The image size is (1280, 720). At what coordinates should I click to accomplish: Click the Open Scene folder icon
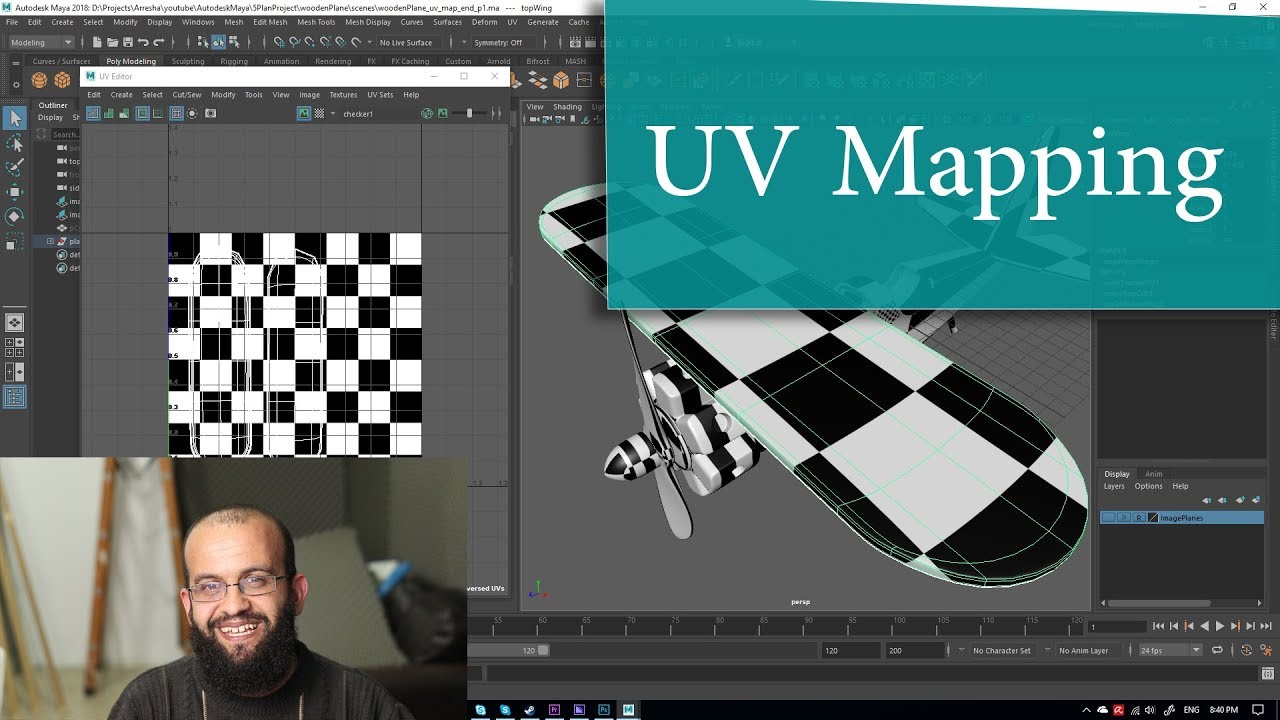pos(112,42)
